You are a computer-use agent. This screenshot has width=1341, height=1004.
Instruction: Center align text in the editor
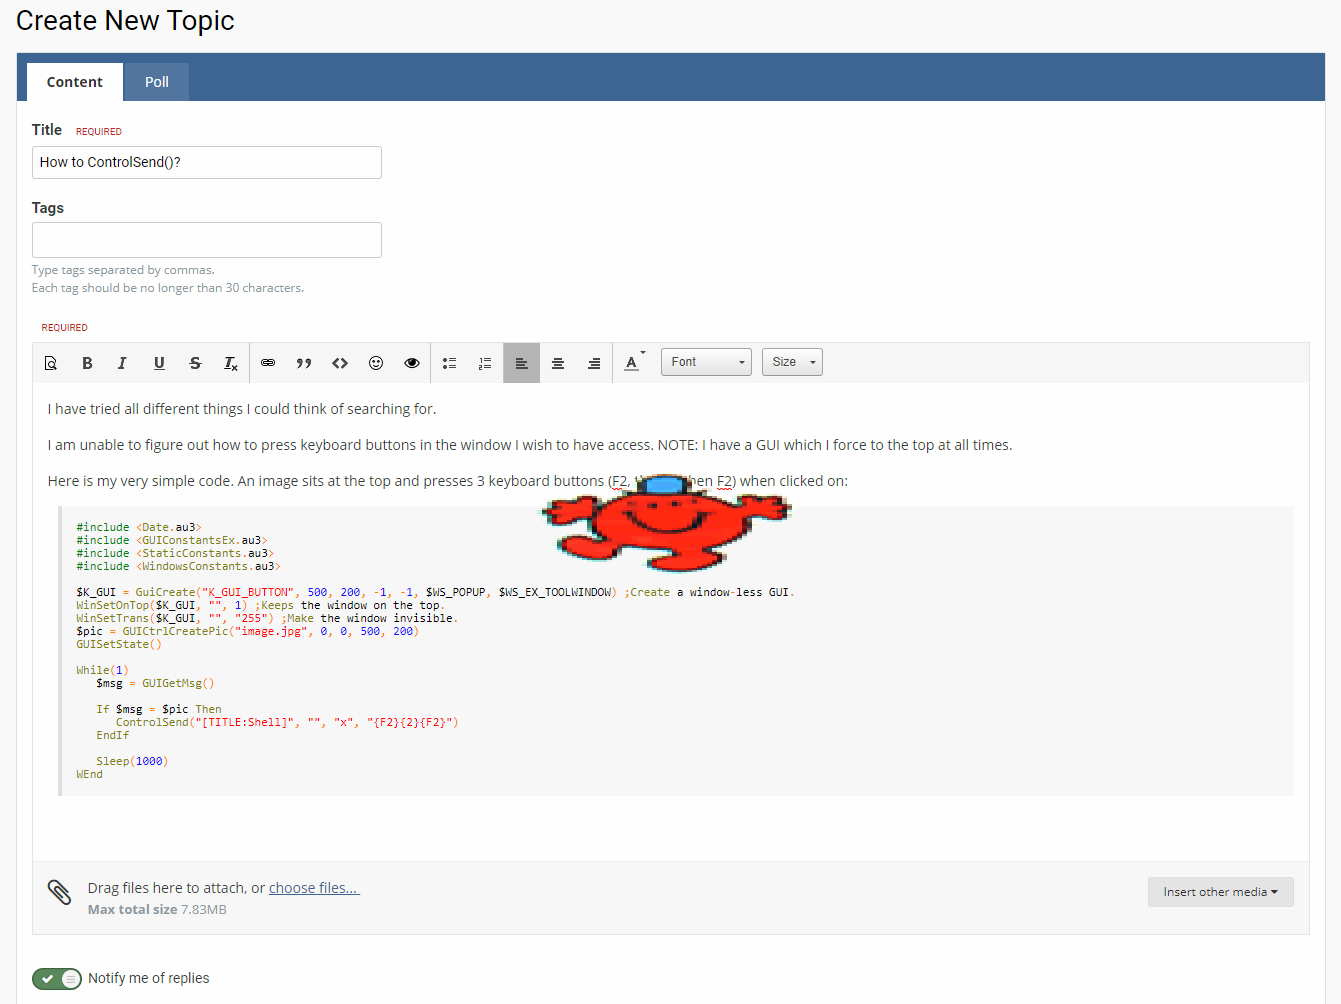click(558, 363)
